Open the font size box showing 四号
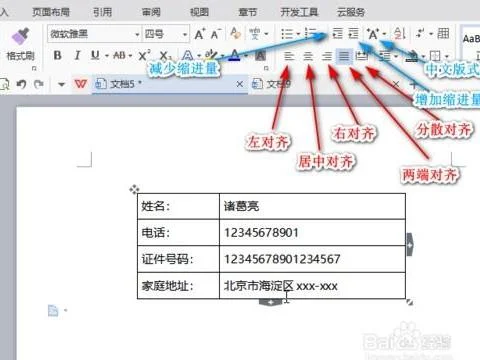 [x=166, y=34]
